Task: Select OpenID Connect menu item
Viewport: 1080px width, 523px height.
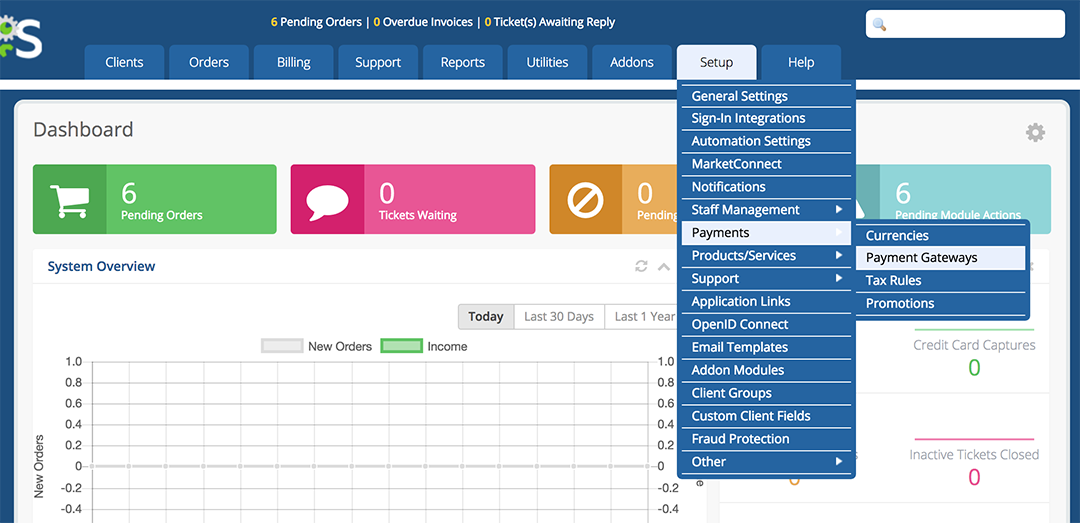Action: [766, 324]
